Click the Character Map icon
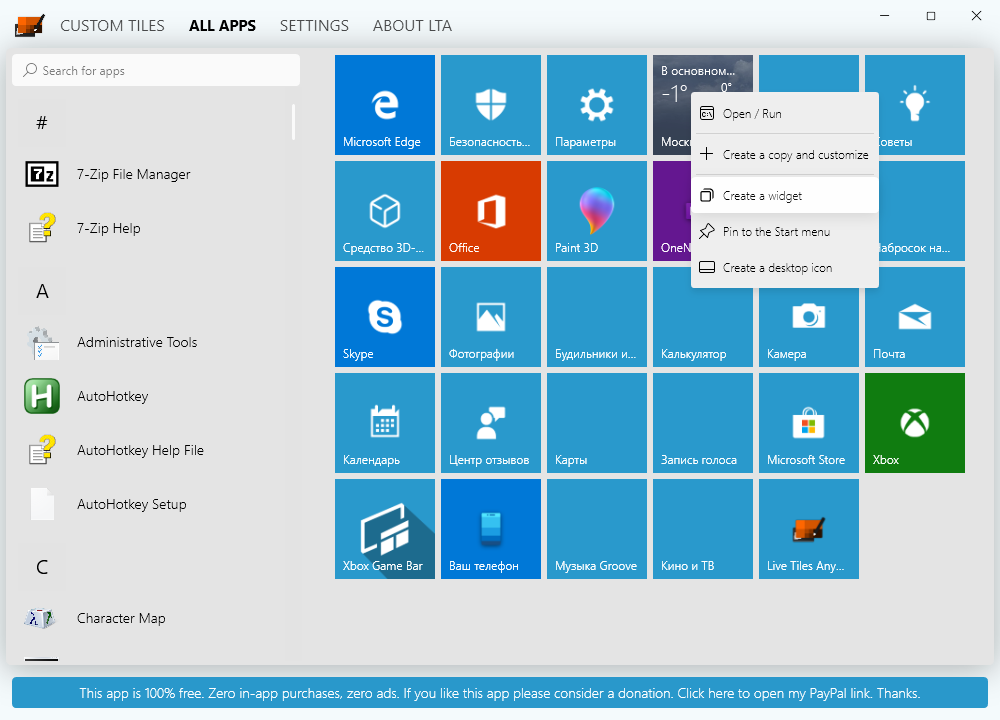This screenshot has width=1000, height=720. click(41, 618)
